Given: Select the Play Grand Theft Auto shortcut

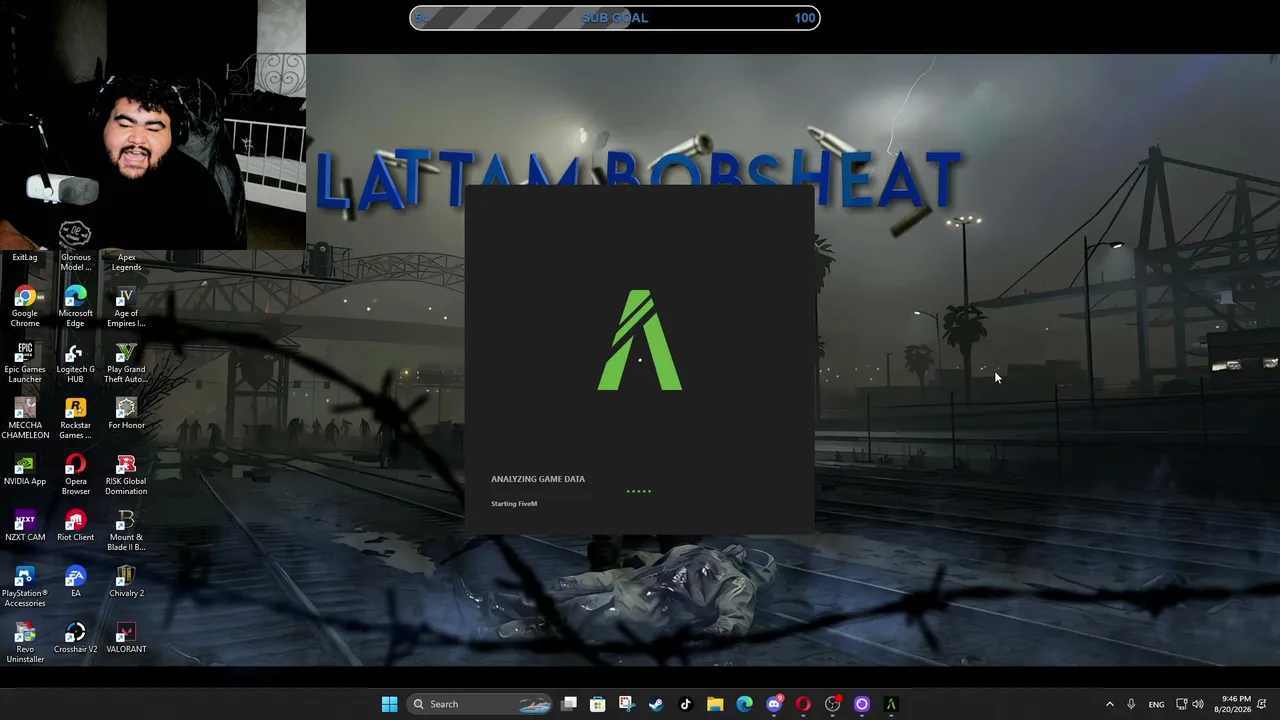Looking at the screenshot, I should point(126,363).
